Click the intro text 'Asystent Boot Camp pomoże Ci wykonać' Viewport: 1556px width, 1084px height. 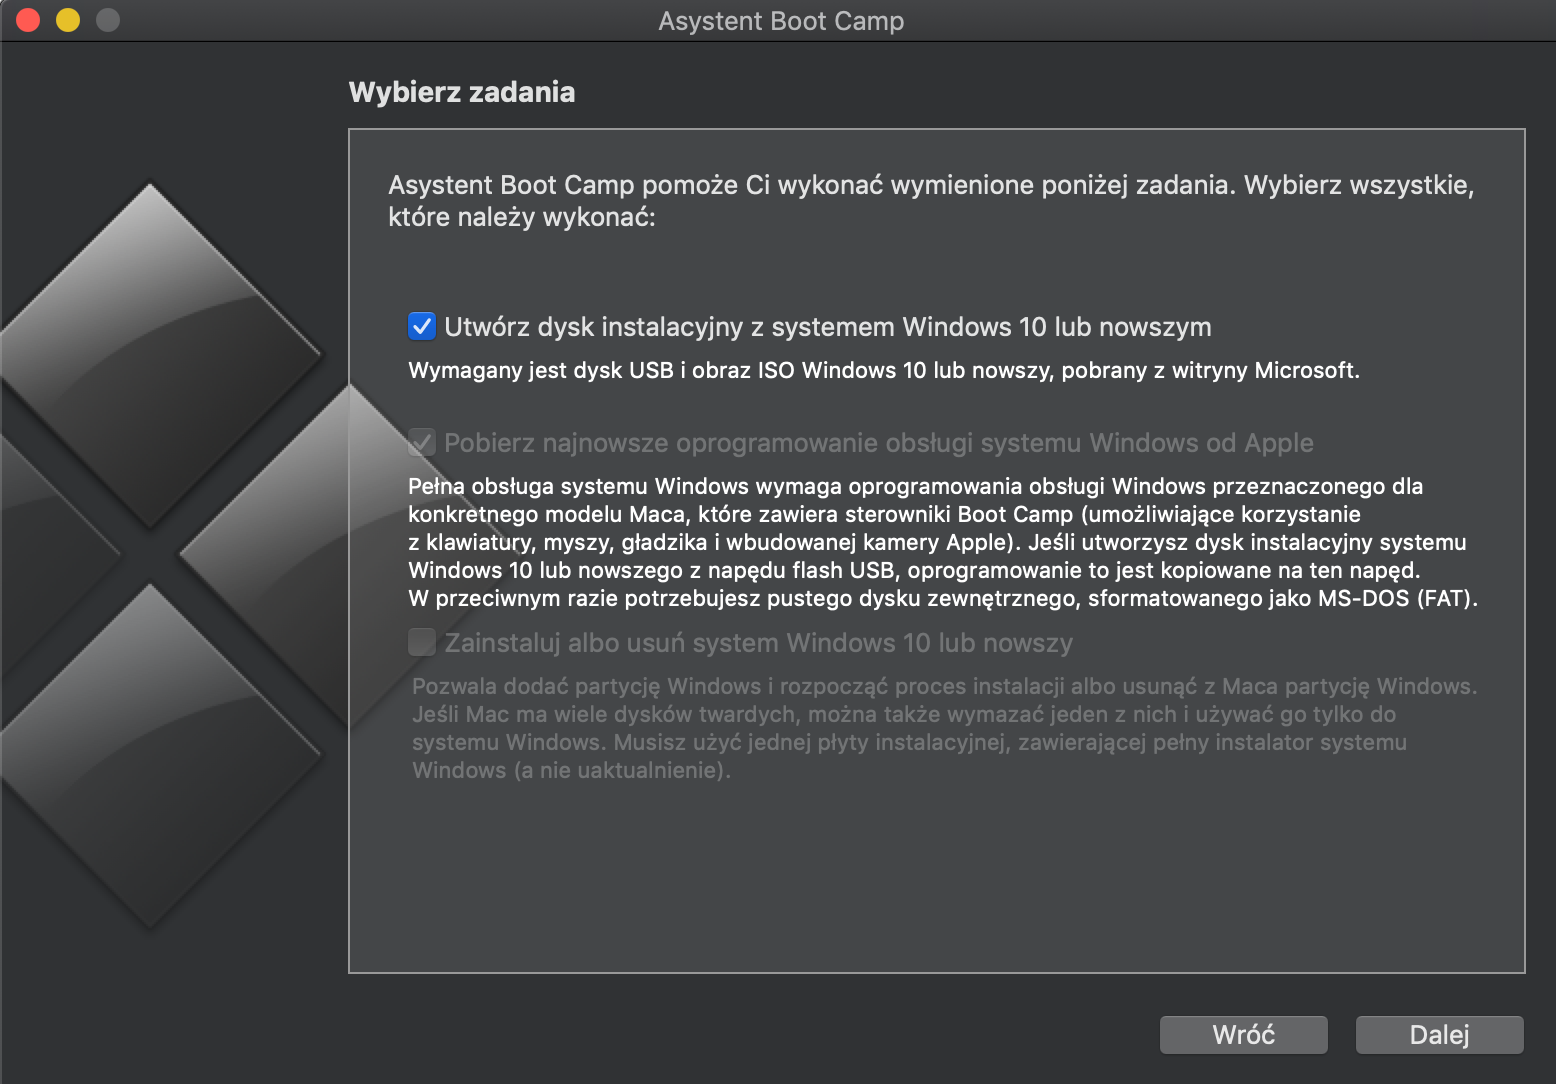coord(931,200)
